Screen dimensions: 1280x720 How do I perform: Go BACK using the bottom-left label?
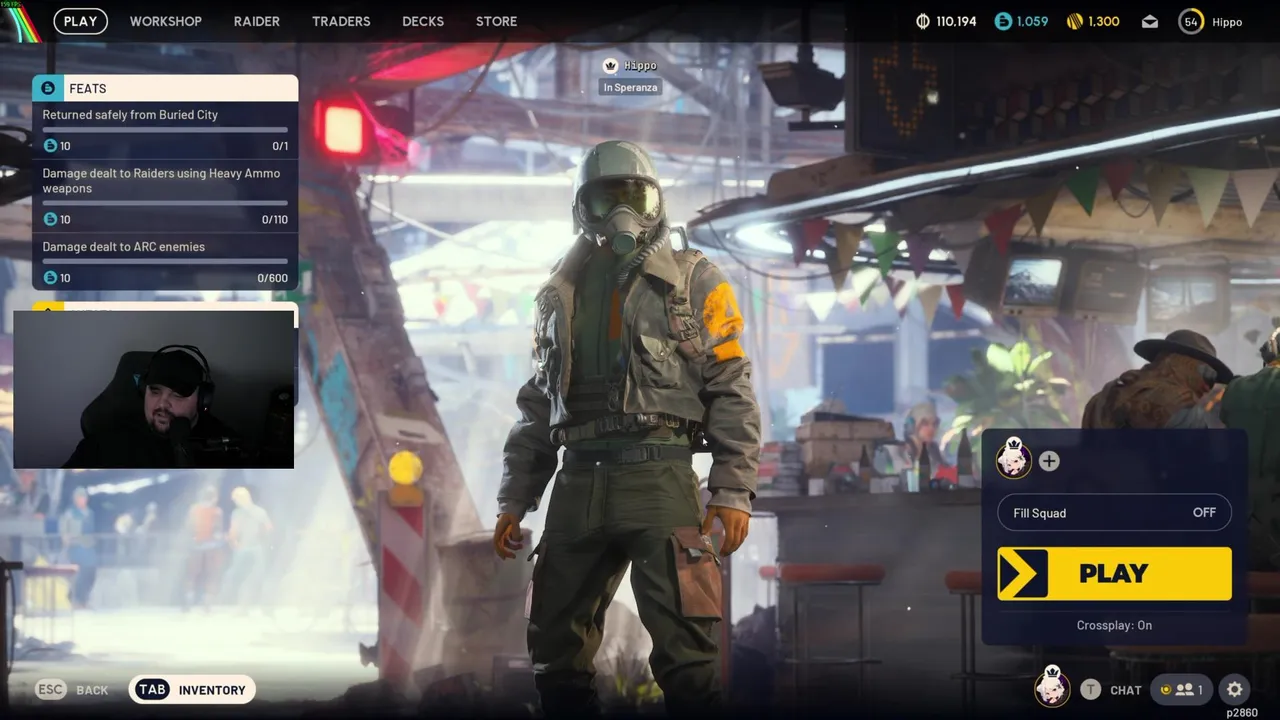coord(92,690)
